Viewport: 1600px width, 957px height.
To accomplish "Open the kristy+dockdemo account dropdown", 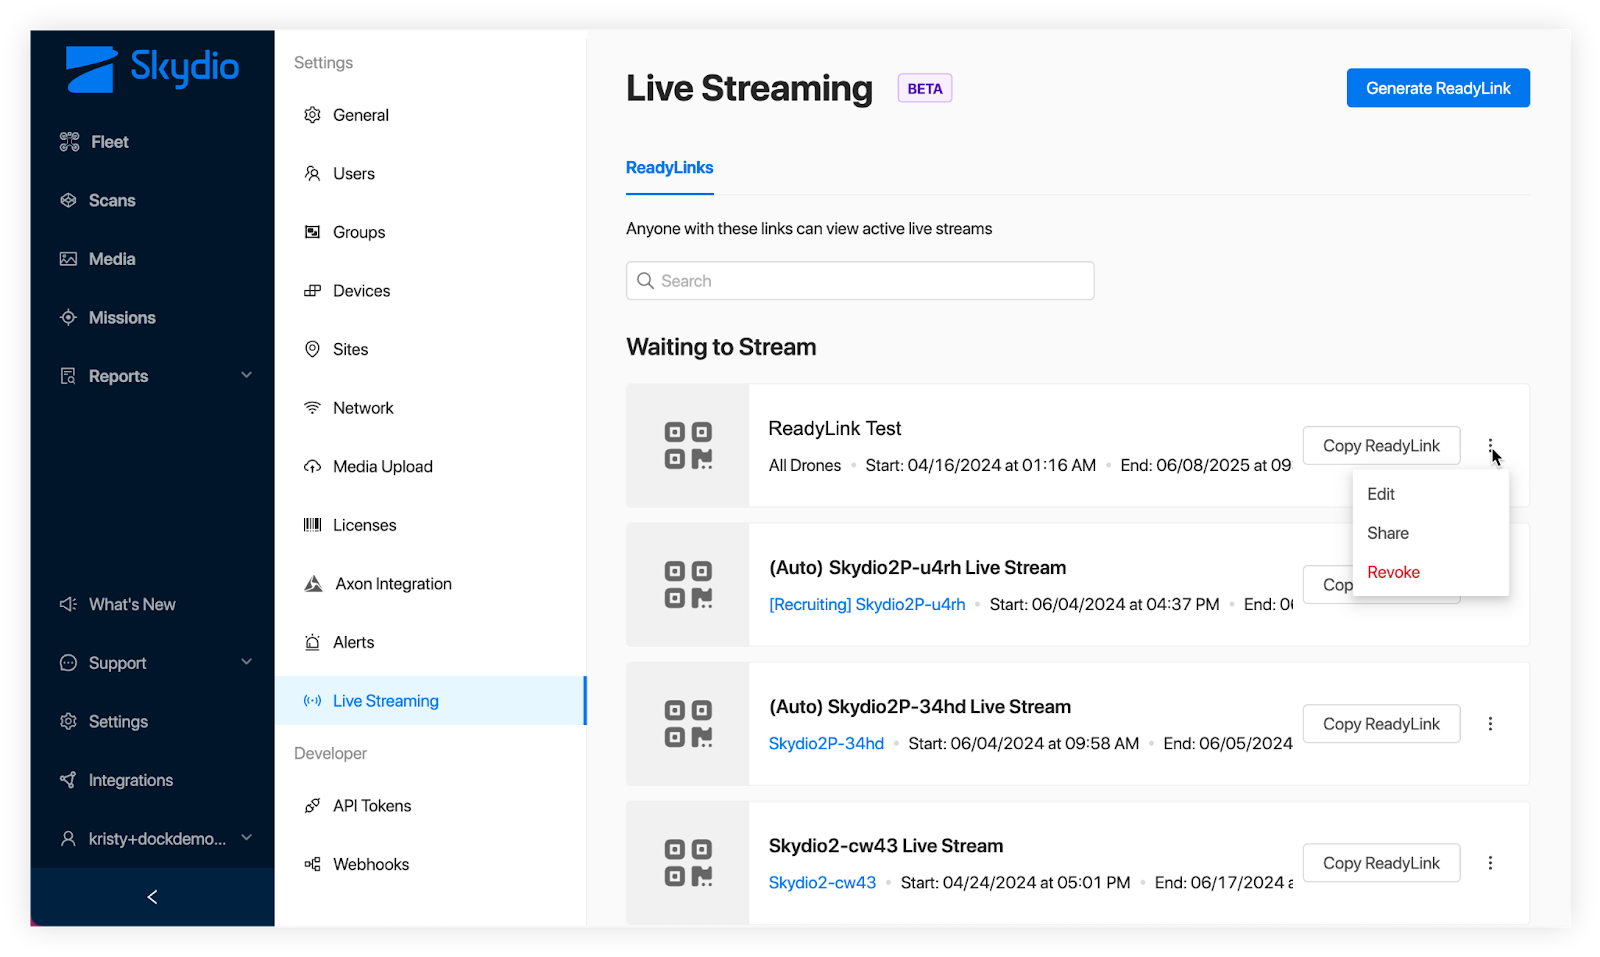I will (246, 838).
